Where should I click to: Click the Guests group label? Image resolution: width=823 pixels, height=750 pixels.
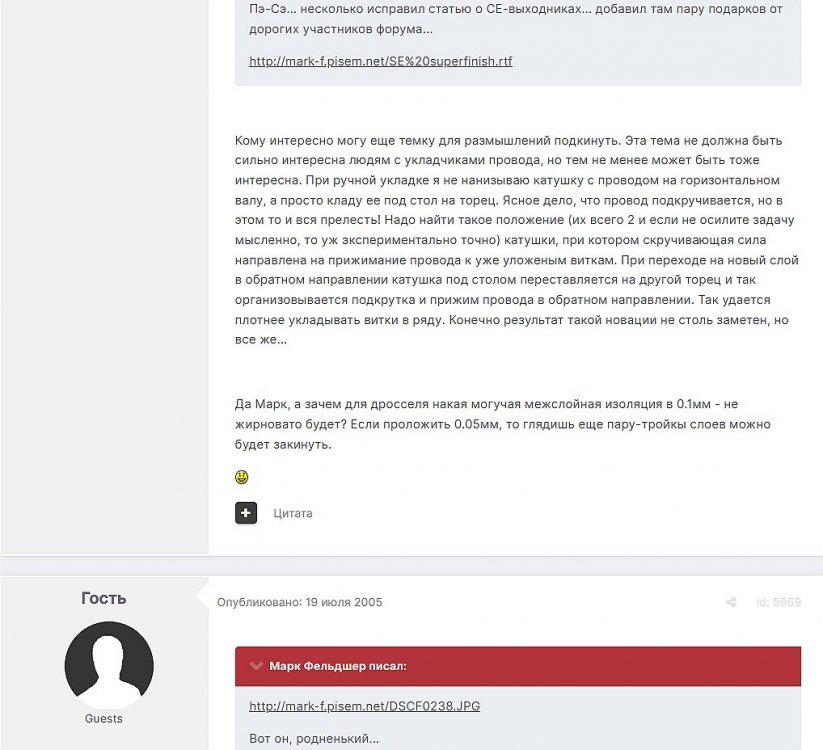coord(104,718)
